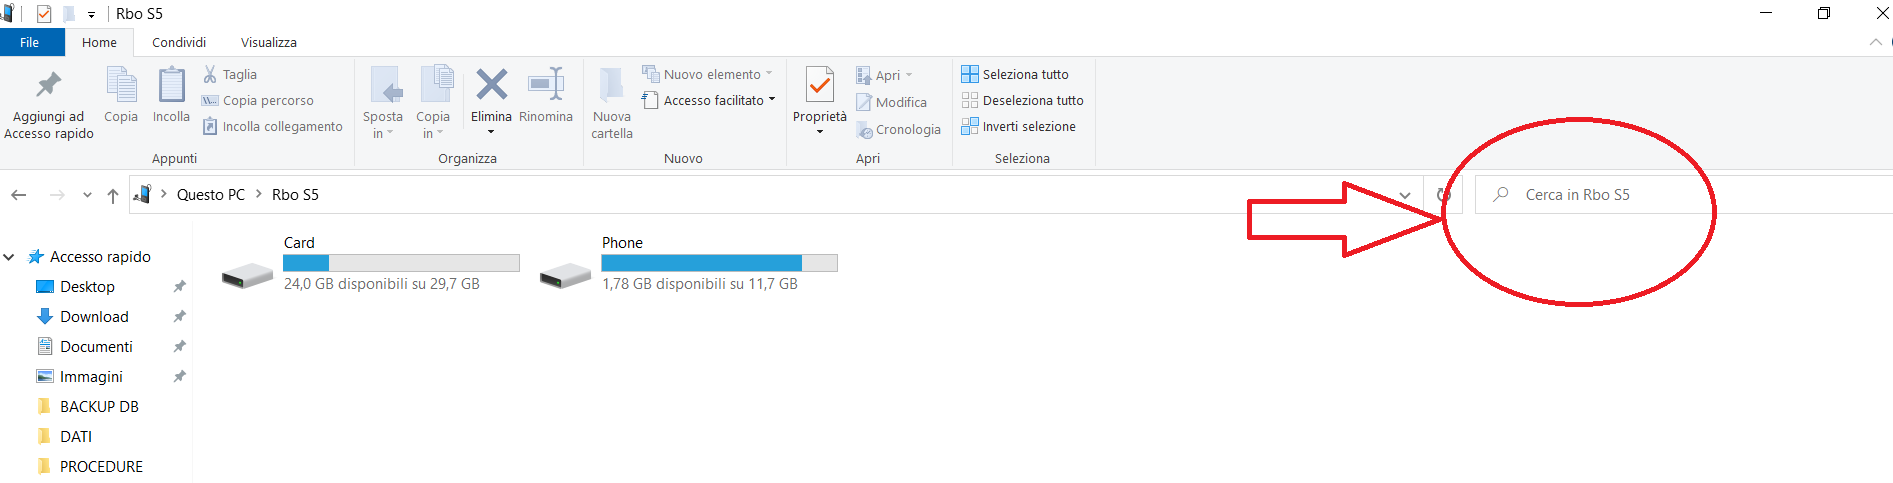The image size is (1893, 483).
Task: Click Inverti selezione in the ribbon
Action: tap(1018, 126)
